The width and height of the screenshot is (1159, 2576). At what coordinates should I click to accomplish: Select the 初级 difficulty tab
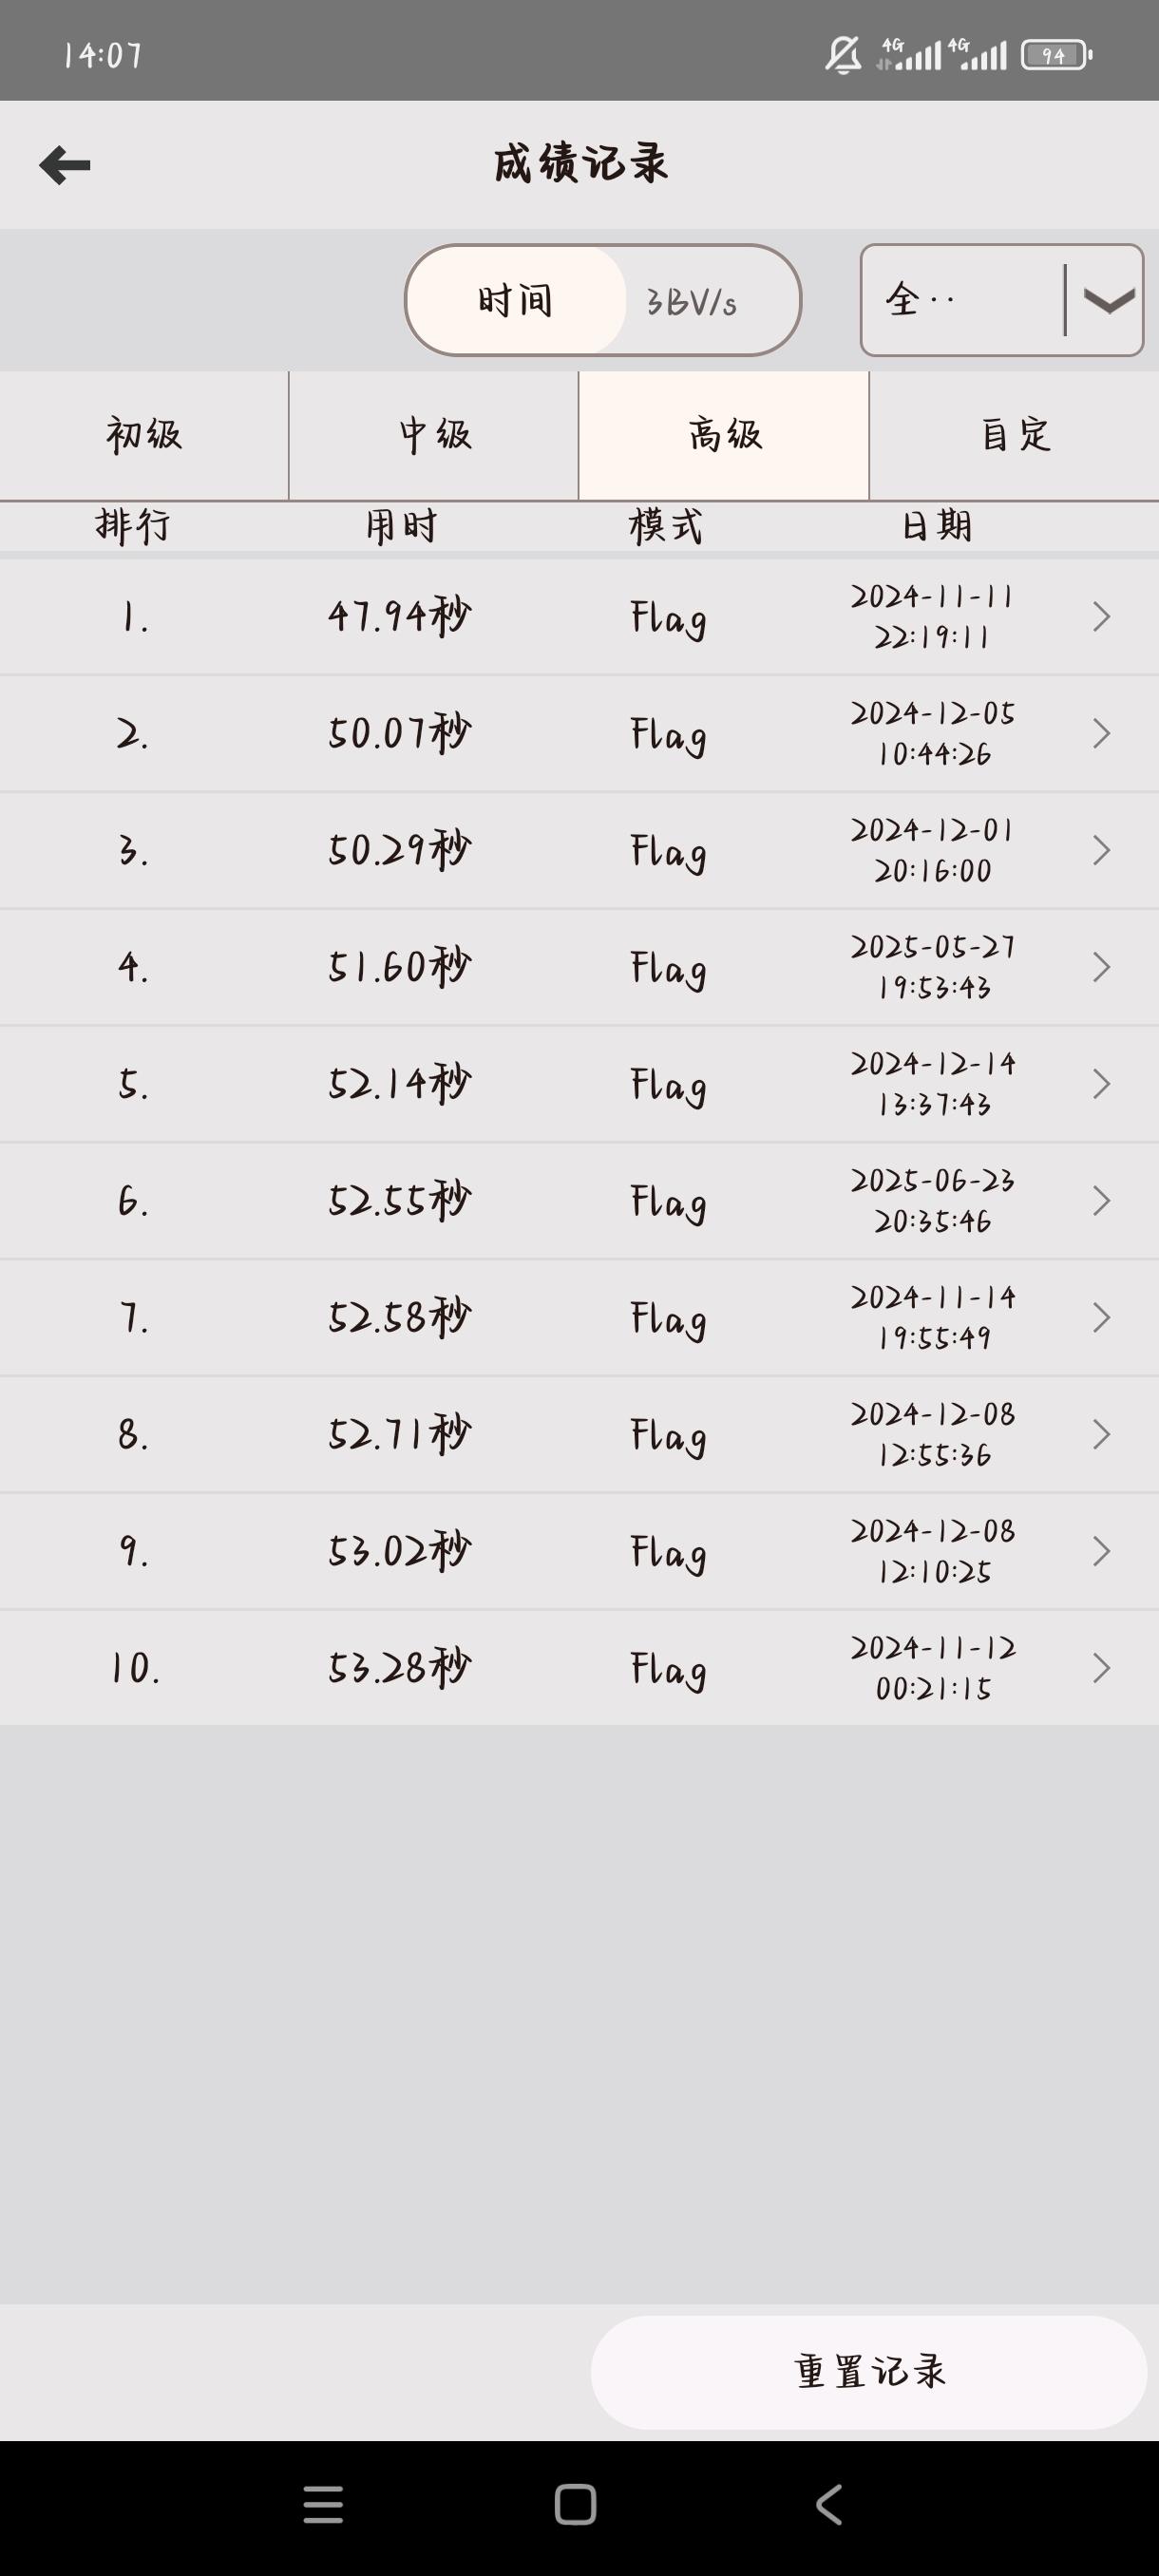(x=144, y=435)
